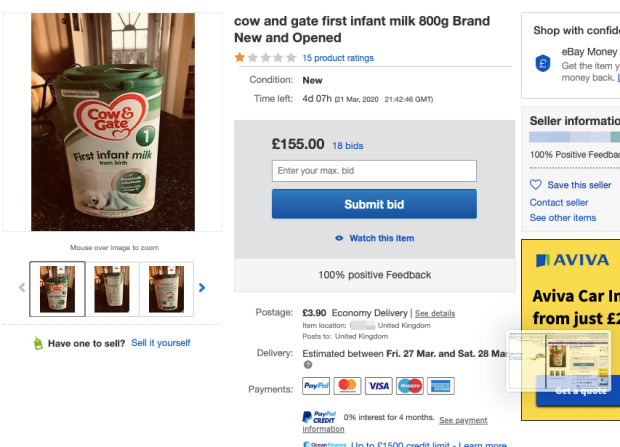Viewport: 620px width, 447px height.
Task: Click the Visa payment logo
Action: pyautogui.click(x=378, y=385)
